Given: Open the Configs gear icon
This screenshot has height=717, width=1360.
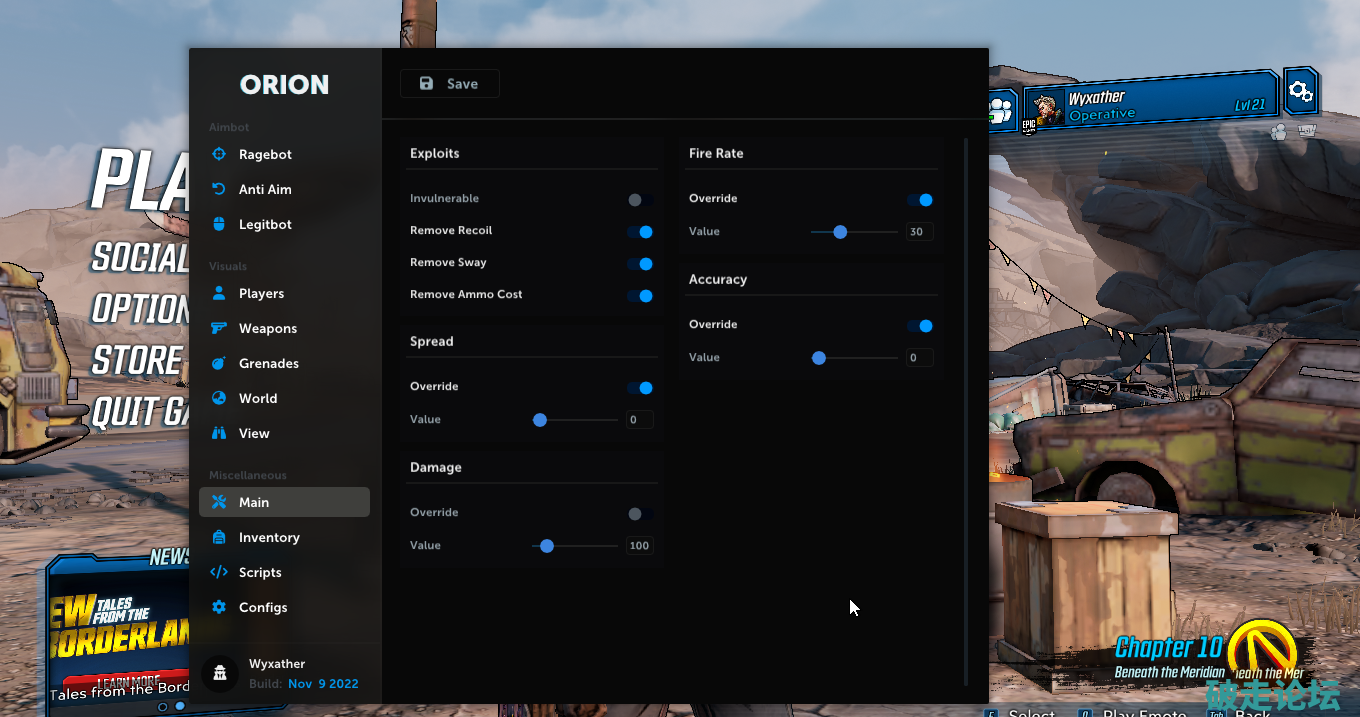Looking at the screenshot, I should (219, 607).
